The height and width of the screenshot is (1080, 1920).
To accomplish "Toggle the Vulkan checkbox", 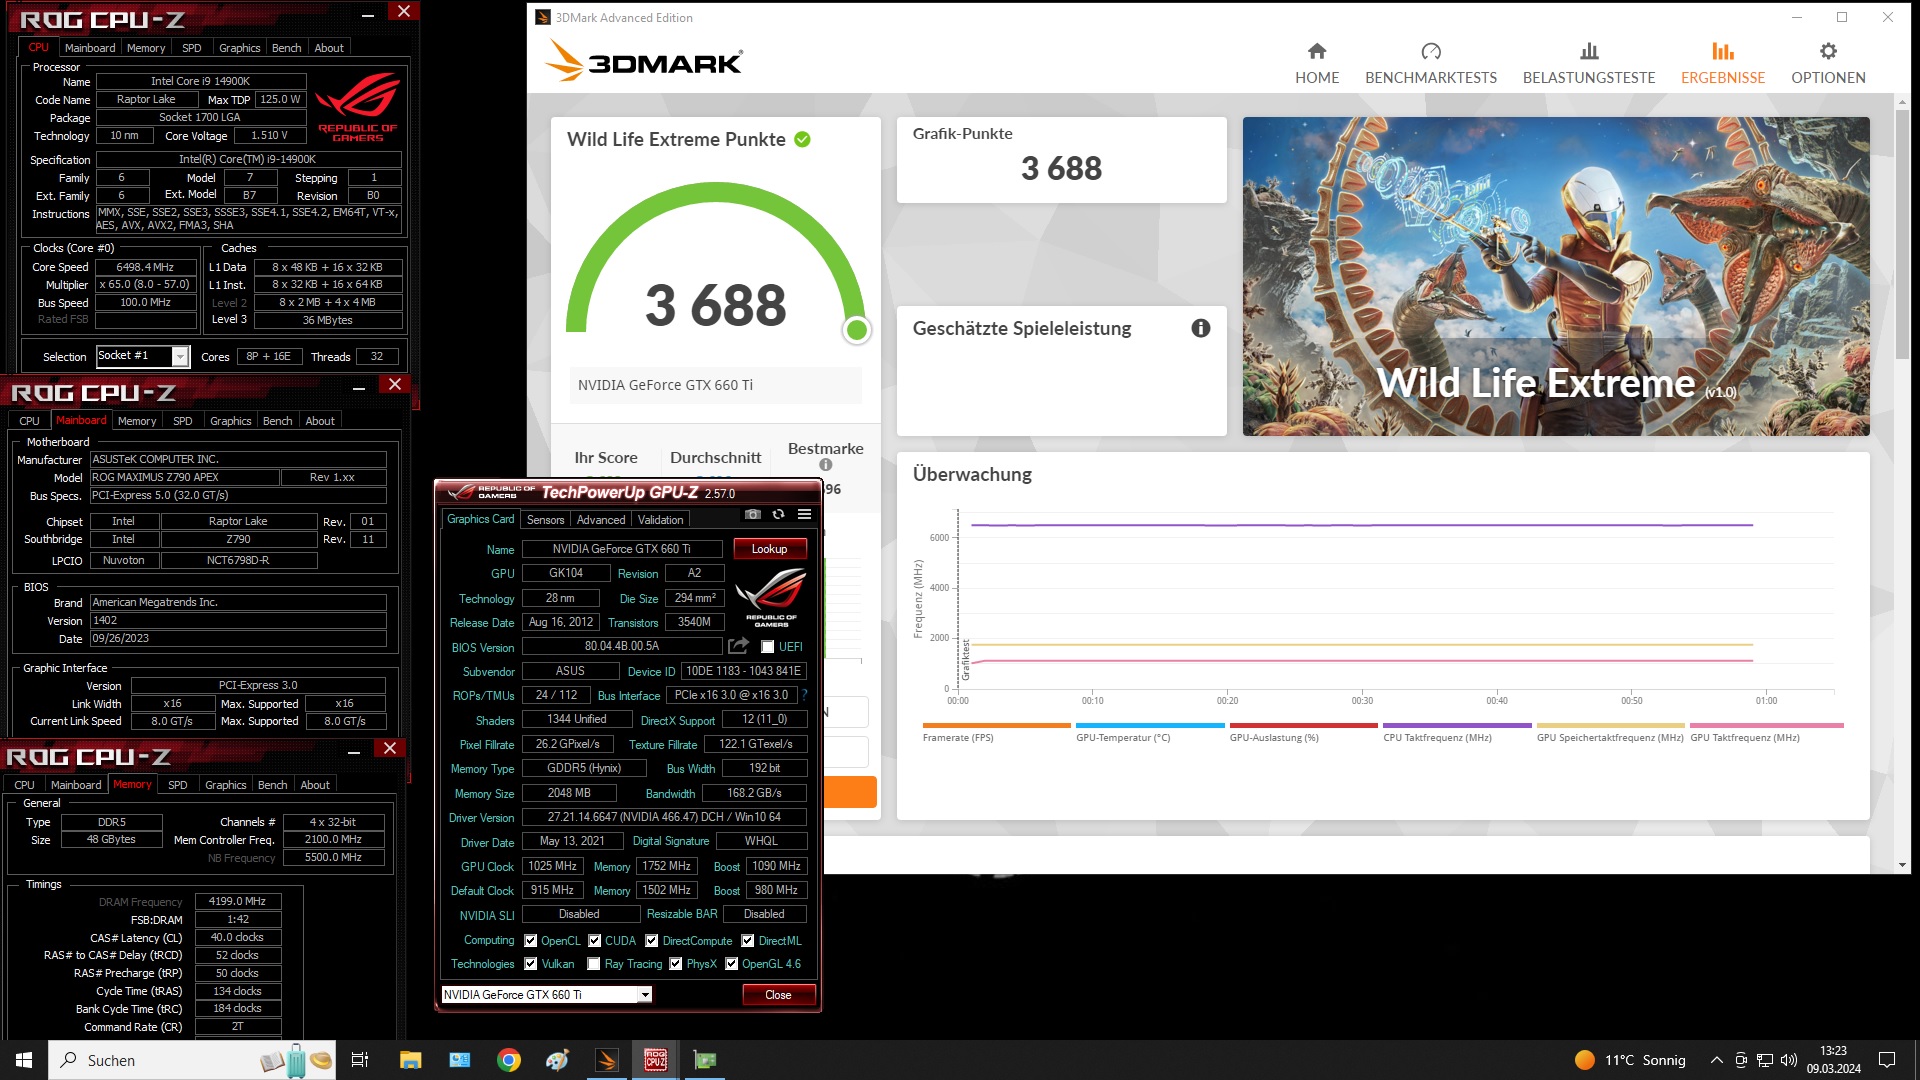I will coord(531,964).
